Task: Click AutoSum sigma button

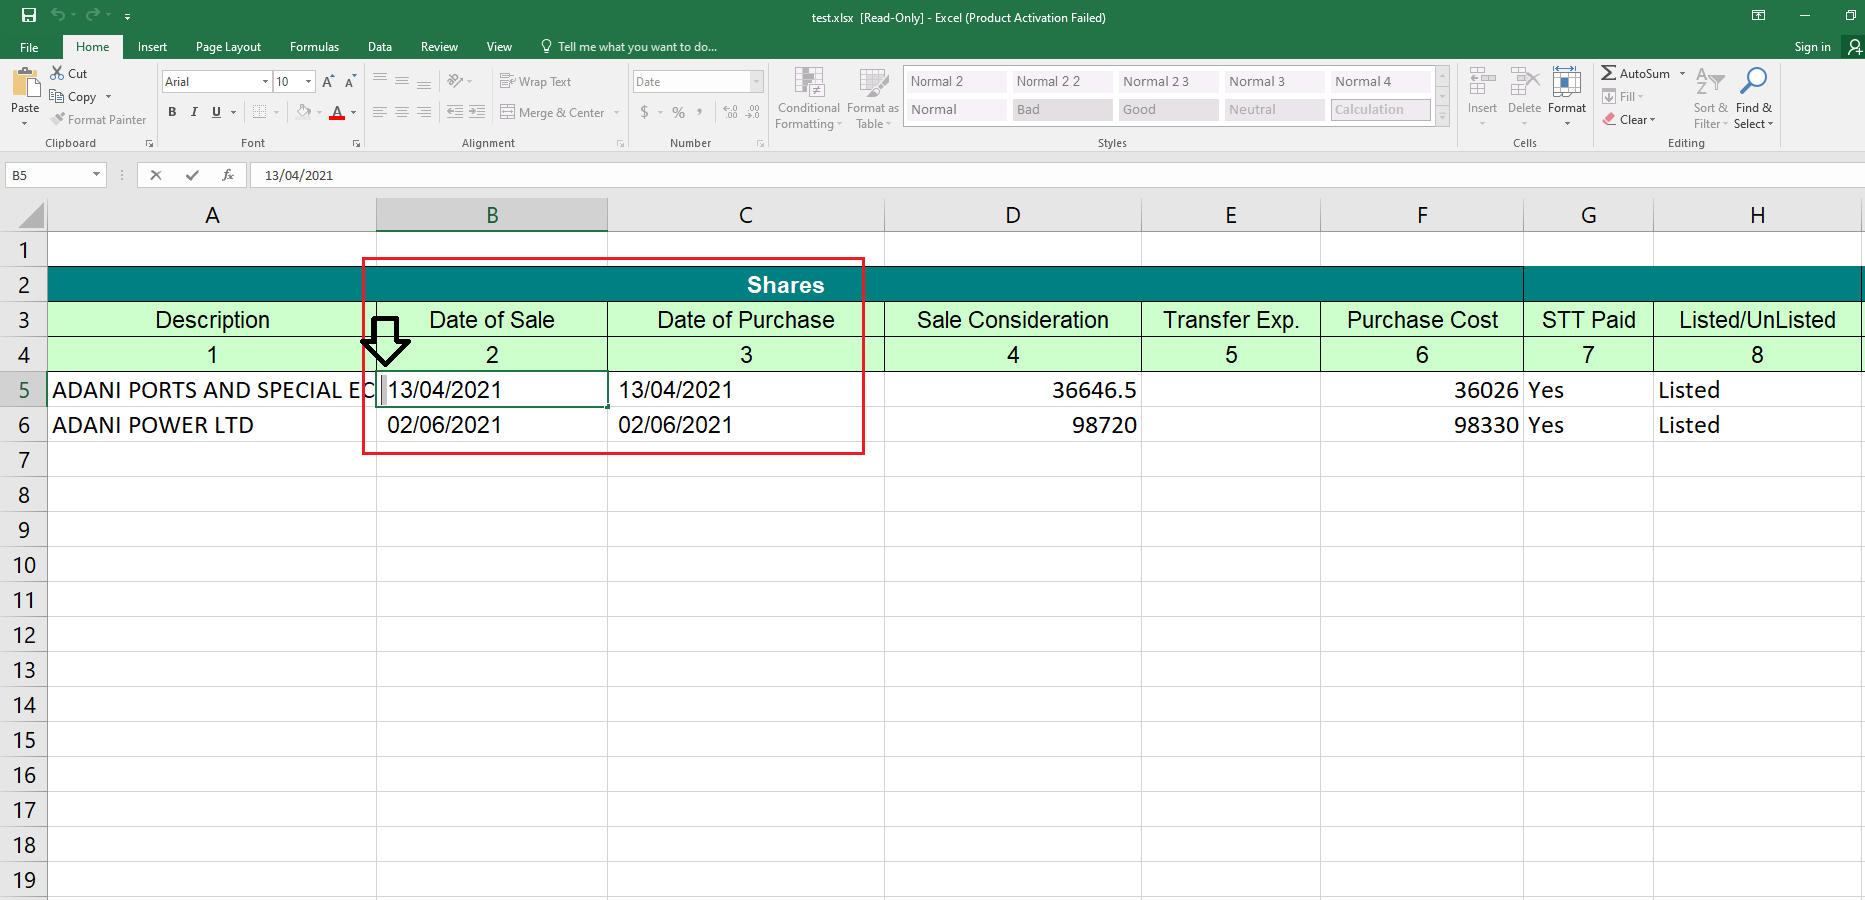Action: point(1636,73)
